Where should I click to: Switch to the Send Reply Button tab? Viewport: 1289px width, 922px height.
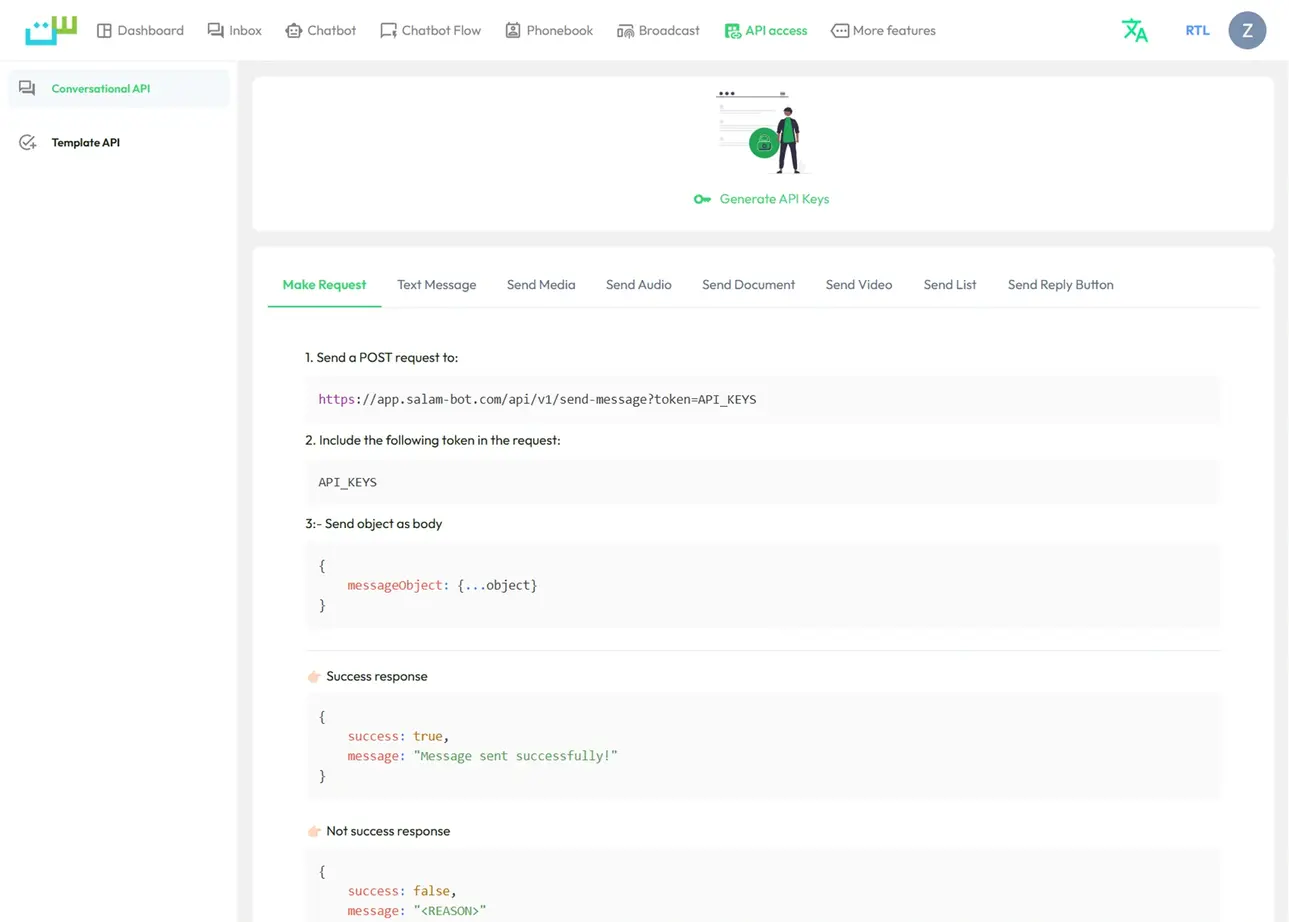click(x=1060, y=285)
